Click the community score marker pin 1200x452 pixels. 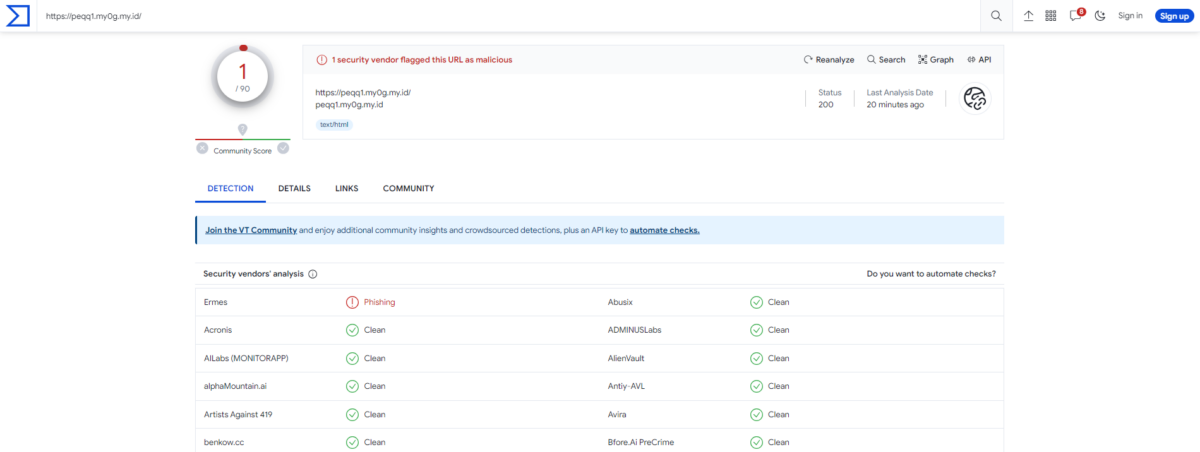point(243,130)
